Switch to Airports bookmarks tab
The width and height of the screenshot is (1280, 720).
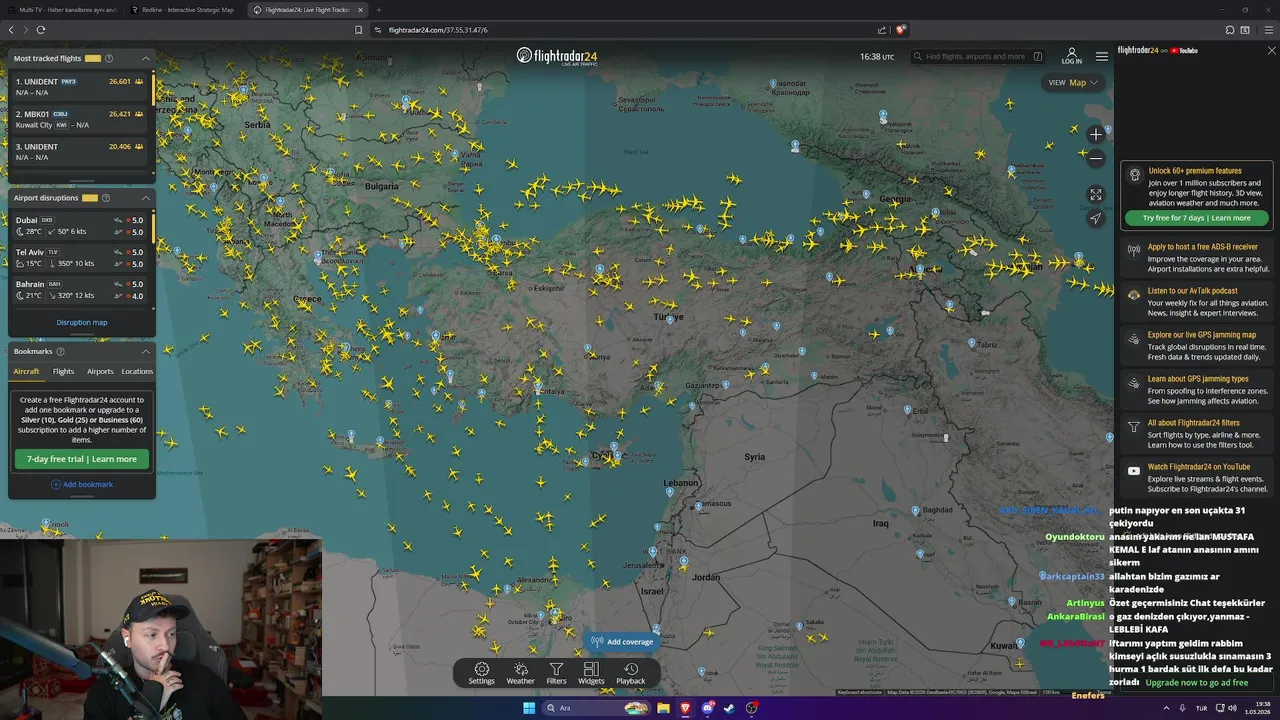click(100, 371)
